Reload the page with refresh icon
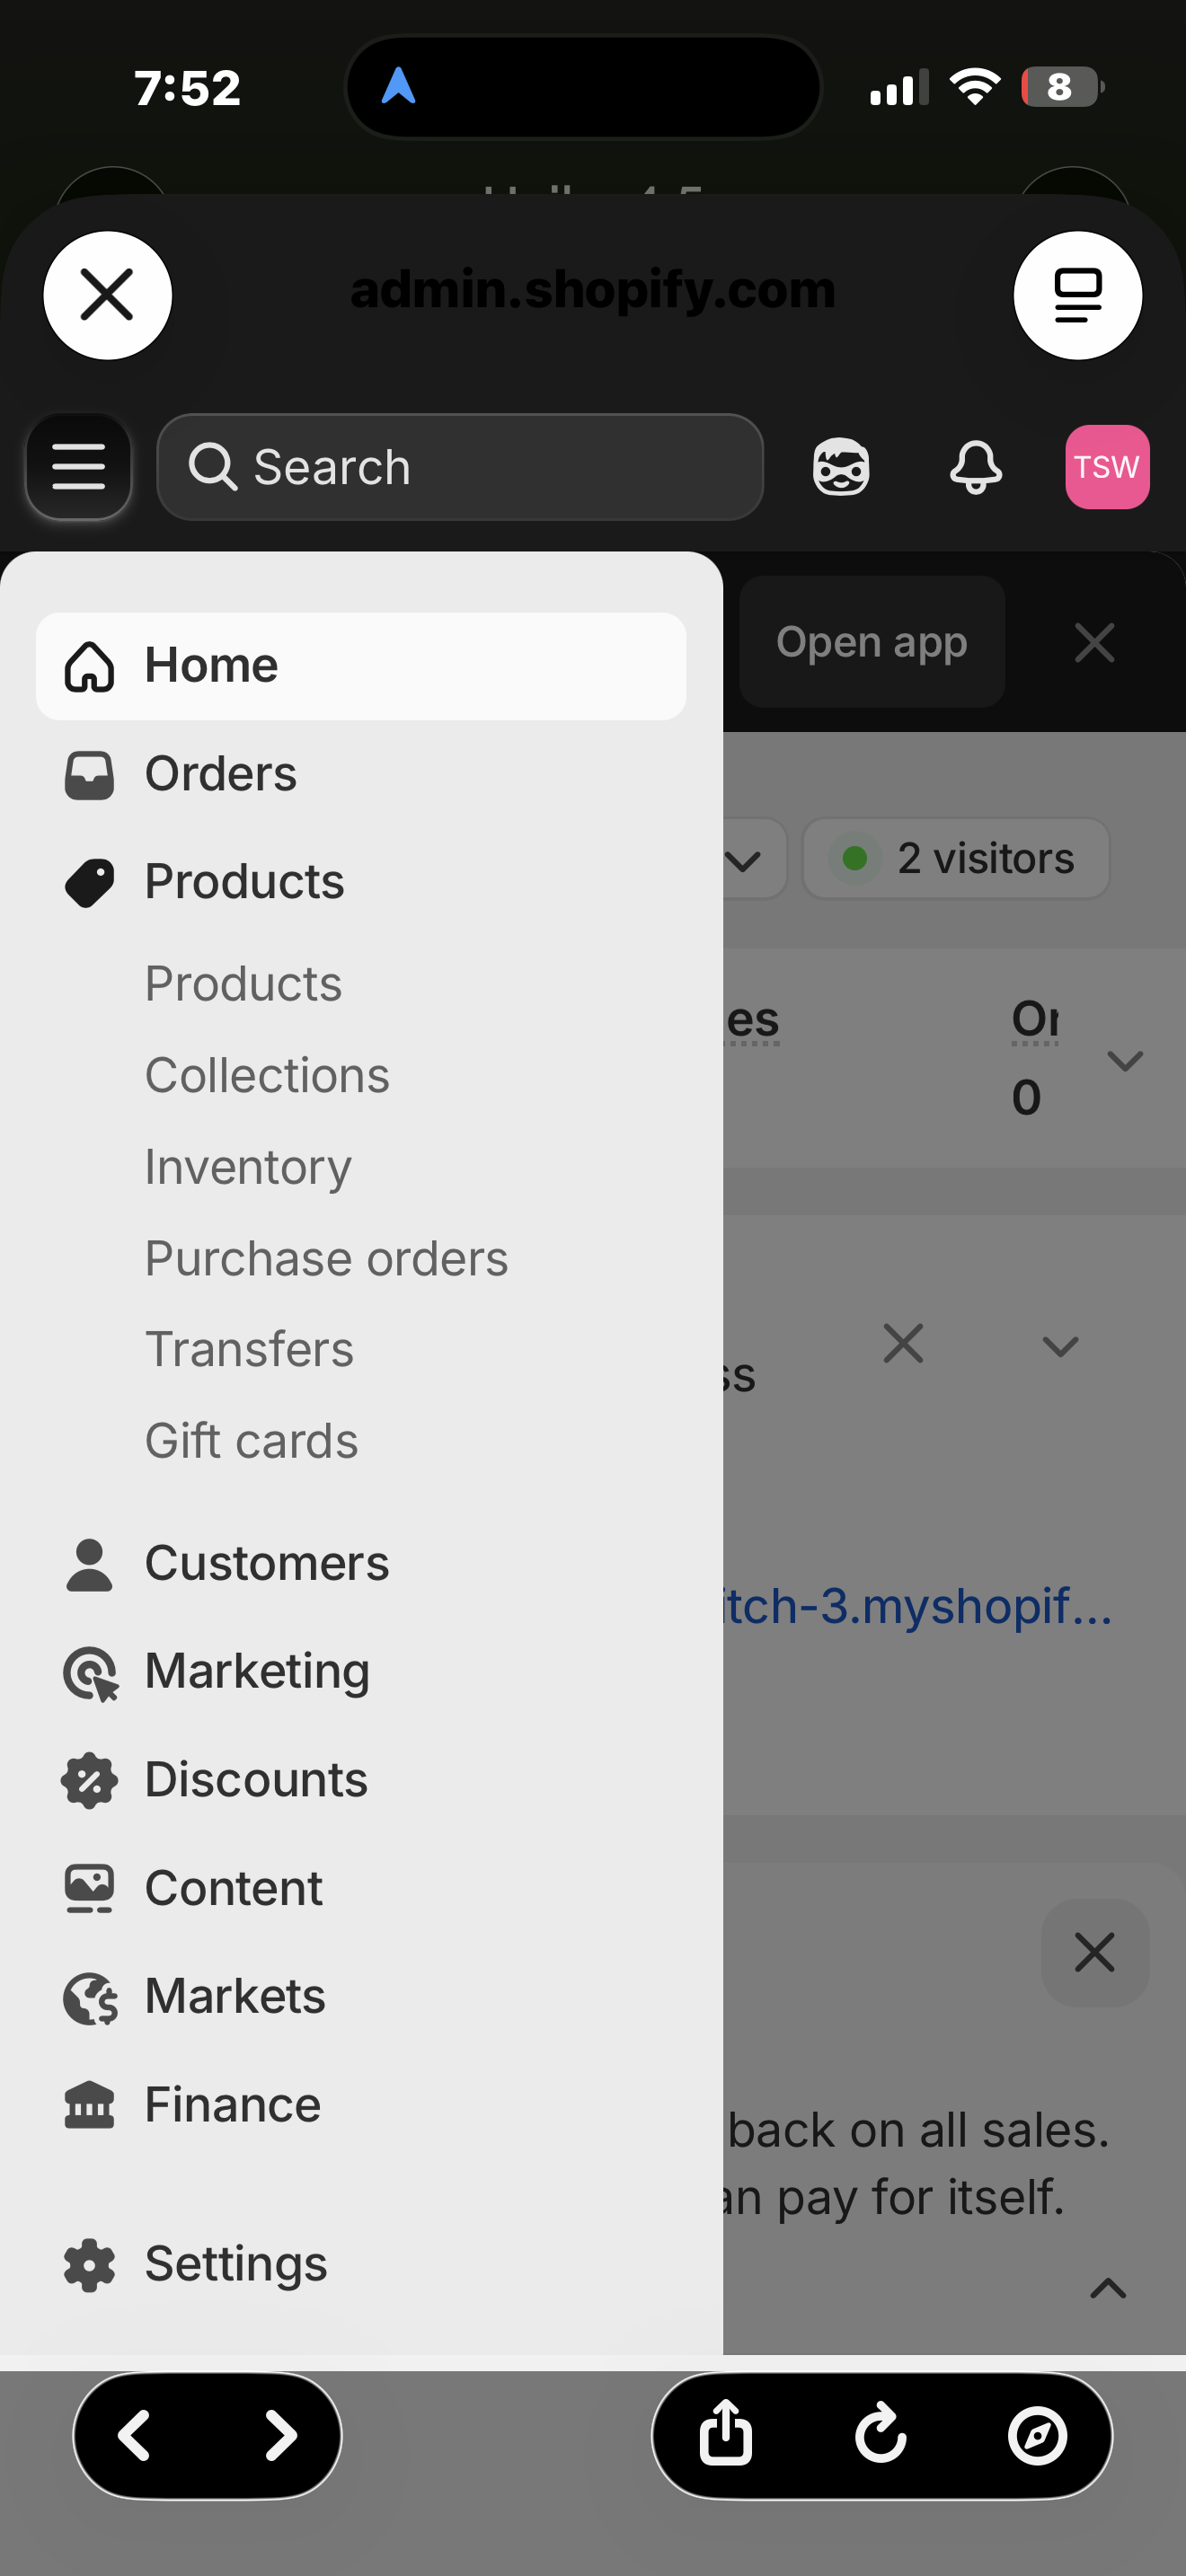 click(881, 2435)
